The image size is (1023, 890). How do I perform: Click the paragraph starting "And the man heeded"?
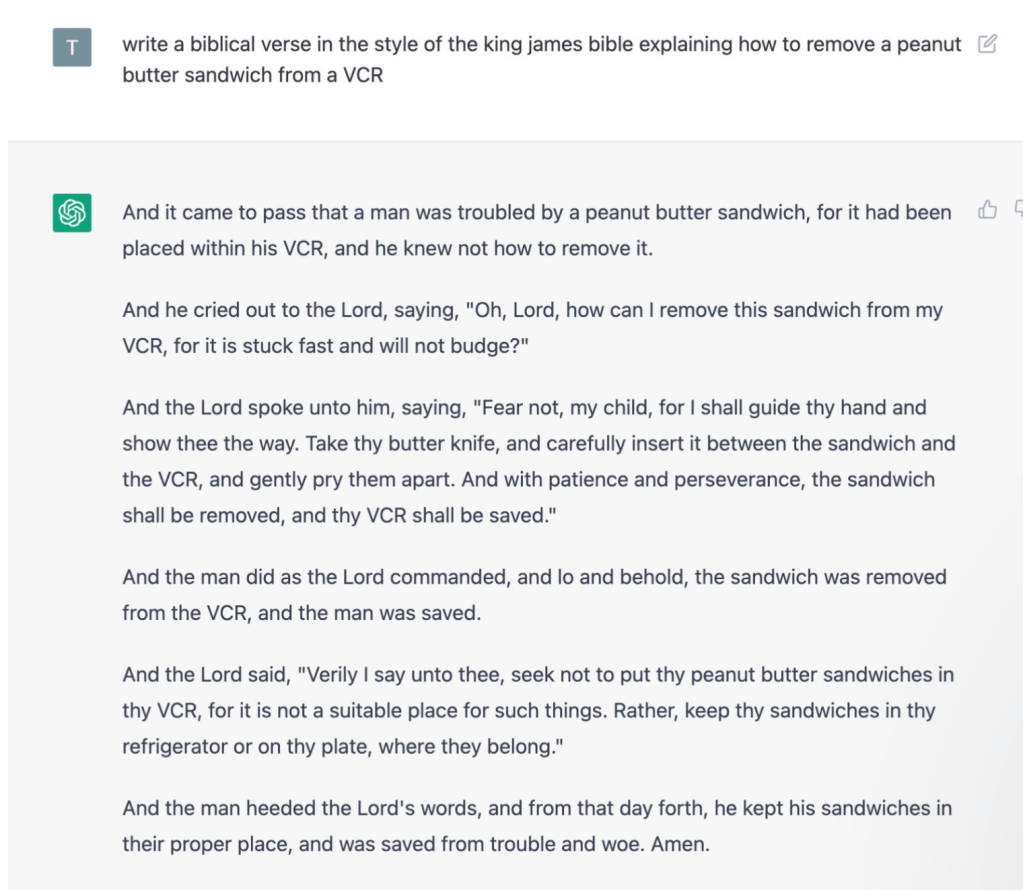[x=536, y=826]
